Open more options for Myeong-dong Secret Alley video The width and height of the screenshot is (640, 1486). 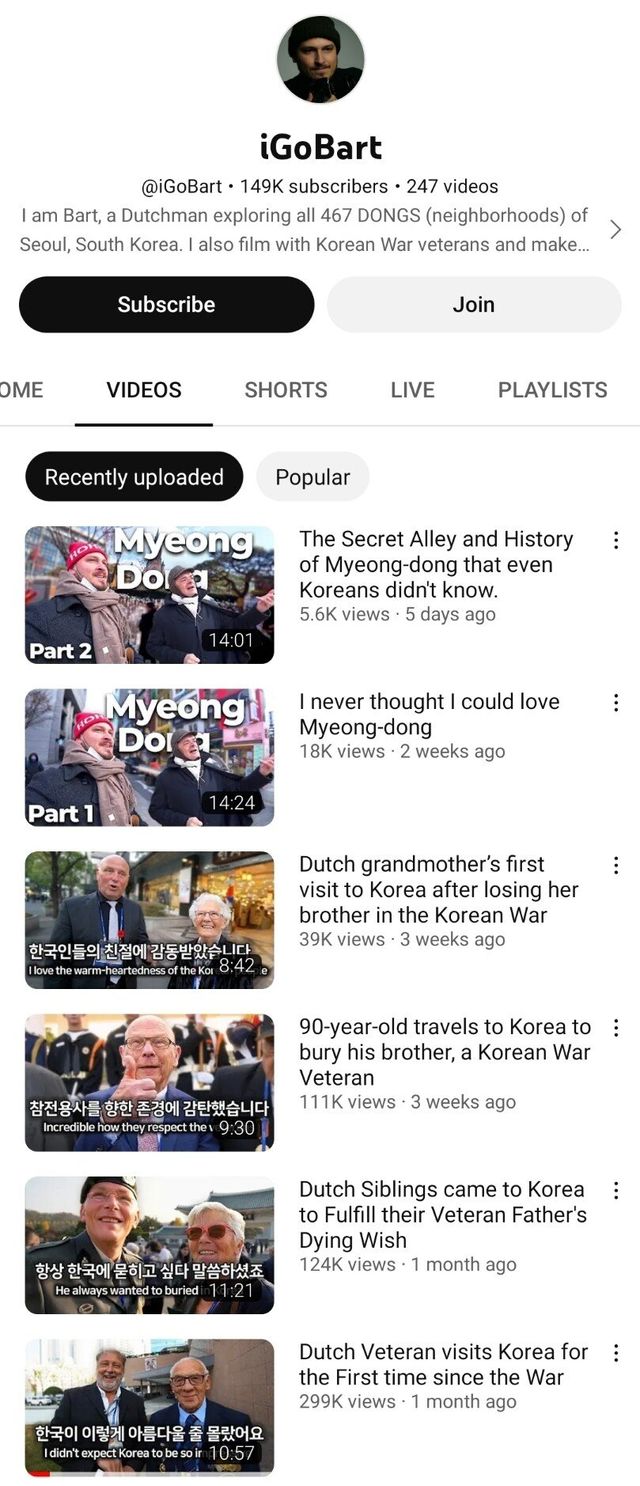tap(616, 540)
